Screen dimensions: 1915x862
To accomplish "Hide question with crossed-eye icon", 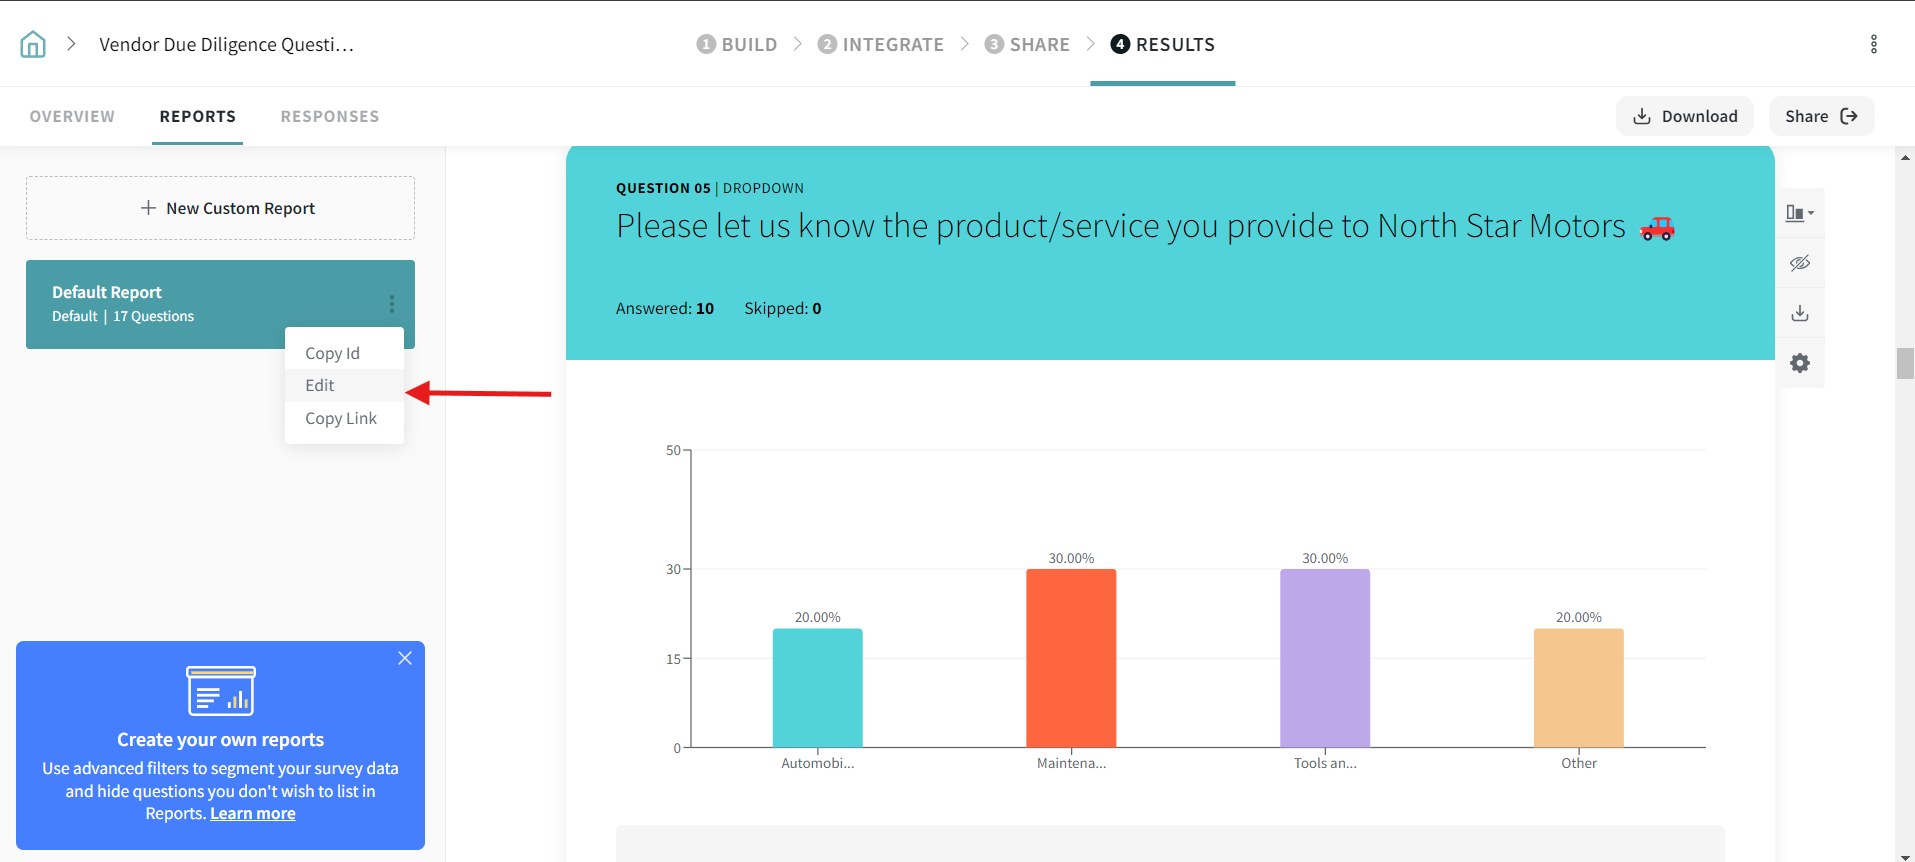I will pos(1799,263).
